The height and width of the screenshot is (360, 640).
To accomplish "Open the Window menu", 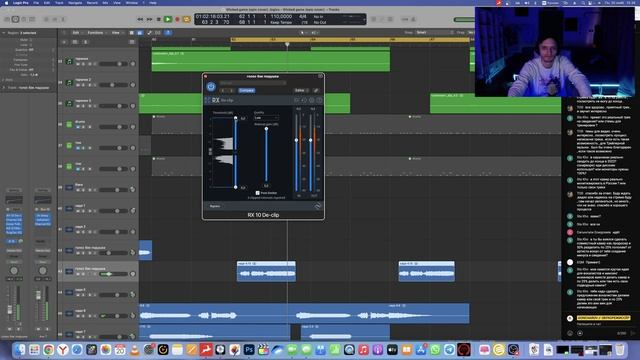I will [131, 2].
